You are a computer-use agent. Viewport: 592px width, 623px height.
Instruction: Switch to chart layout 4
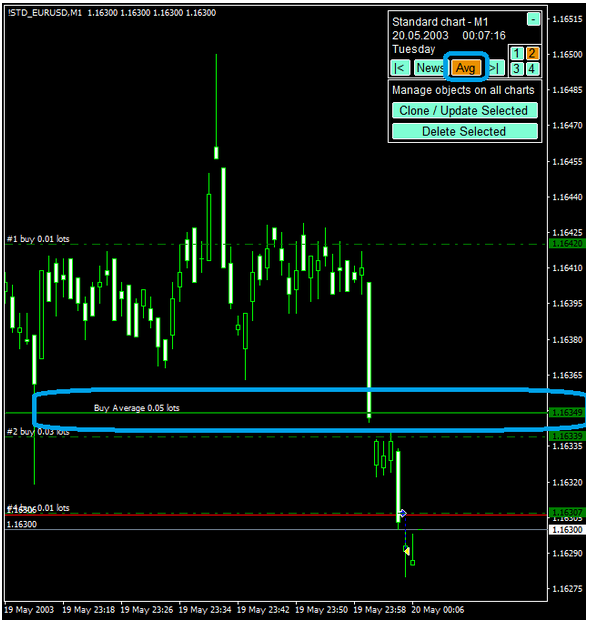pos(532,69)
